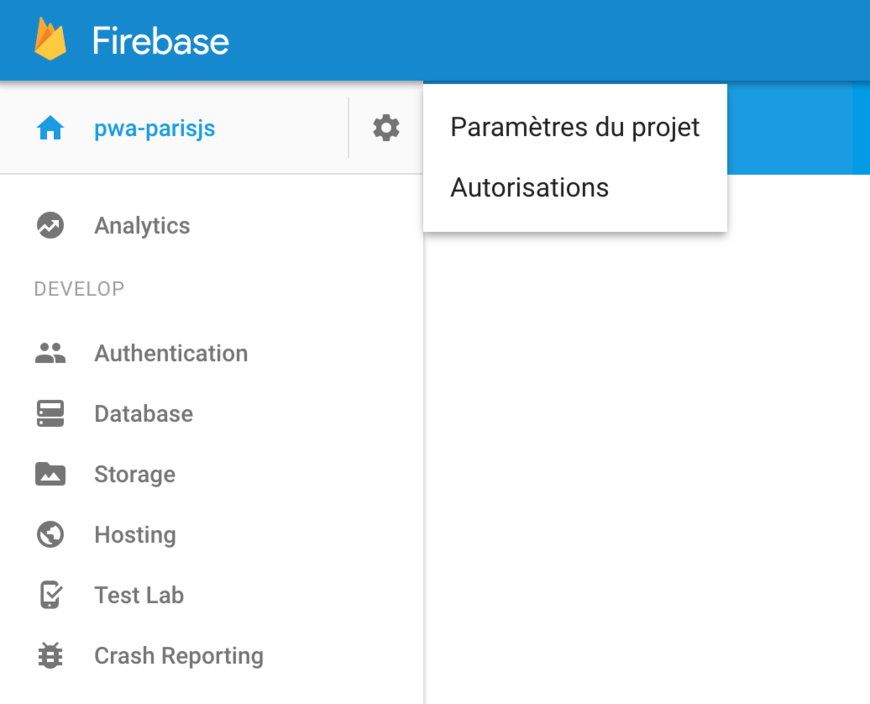Open the Hosting section
Image resolution: width=870 pixels, height=704 pixels.
click(x=135, y=534)
